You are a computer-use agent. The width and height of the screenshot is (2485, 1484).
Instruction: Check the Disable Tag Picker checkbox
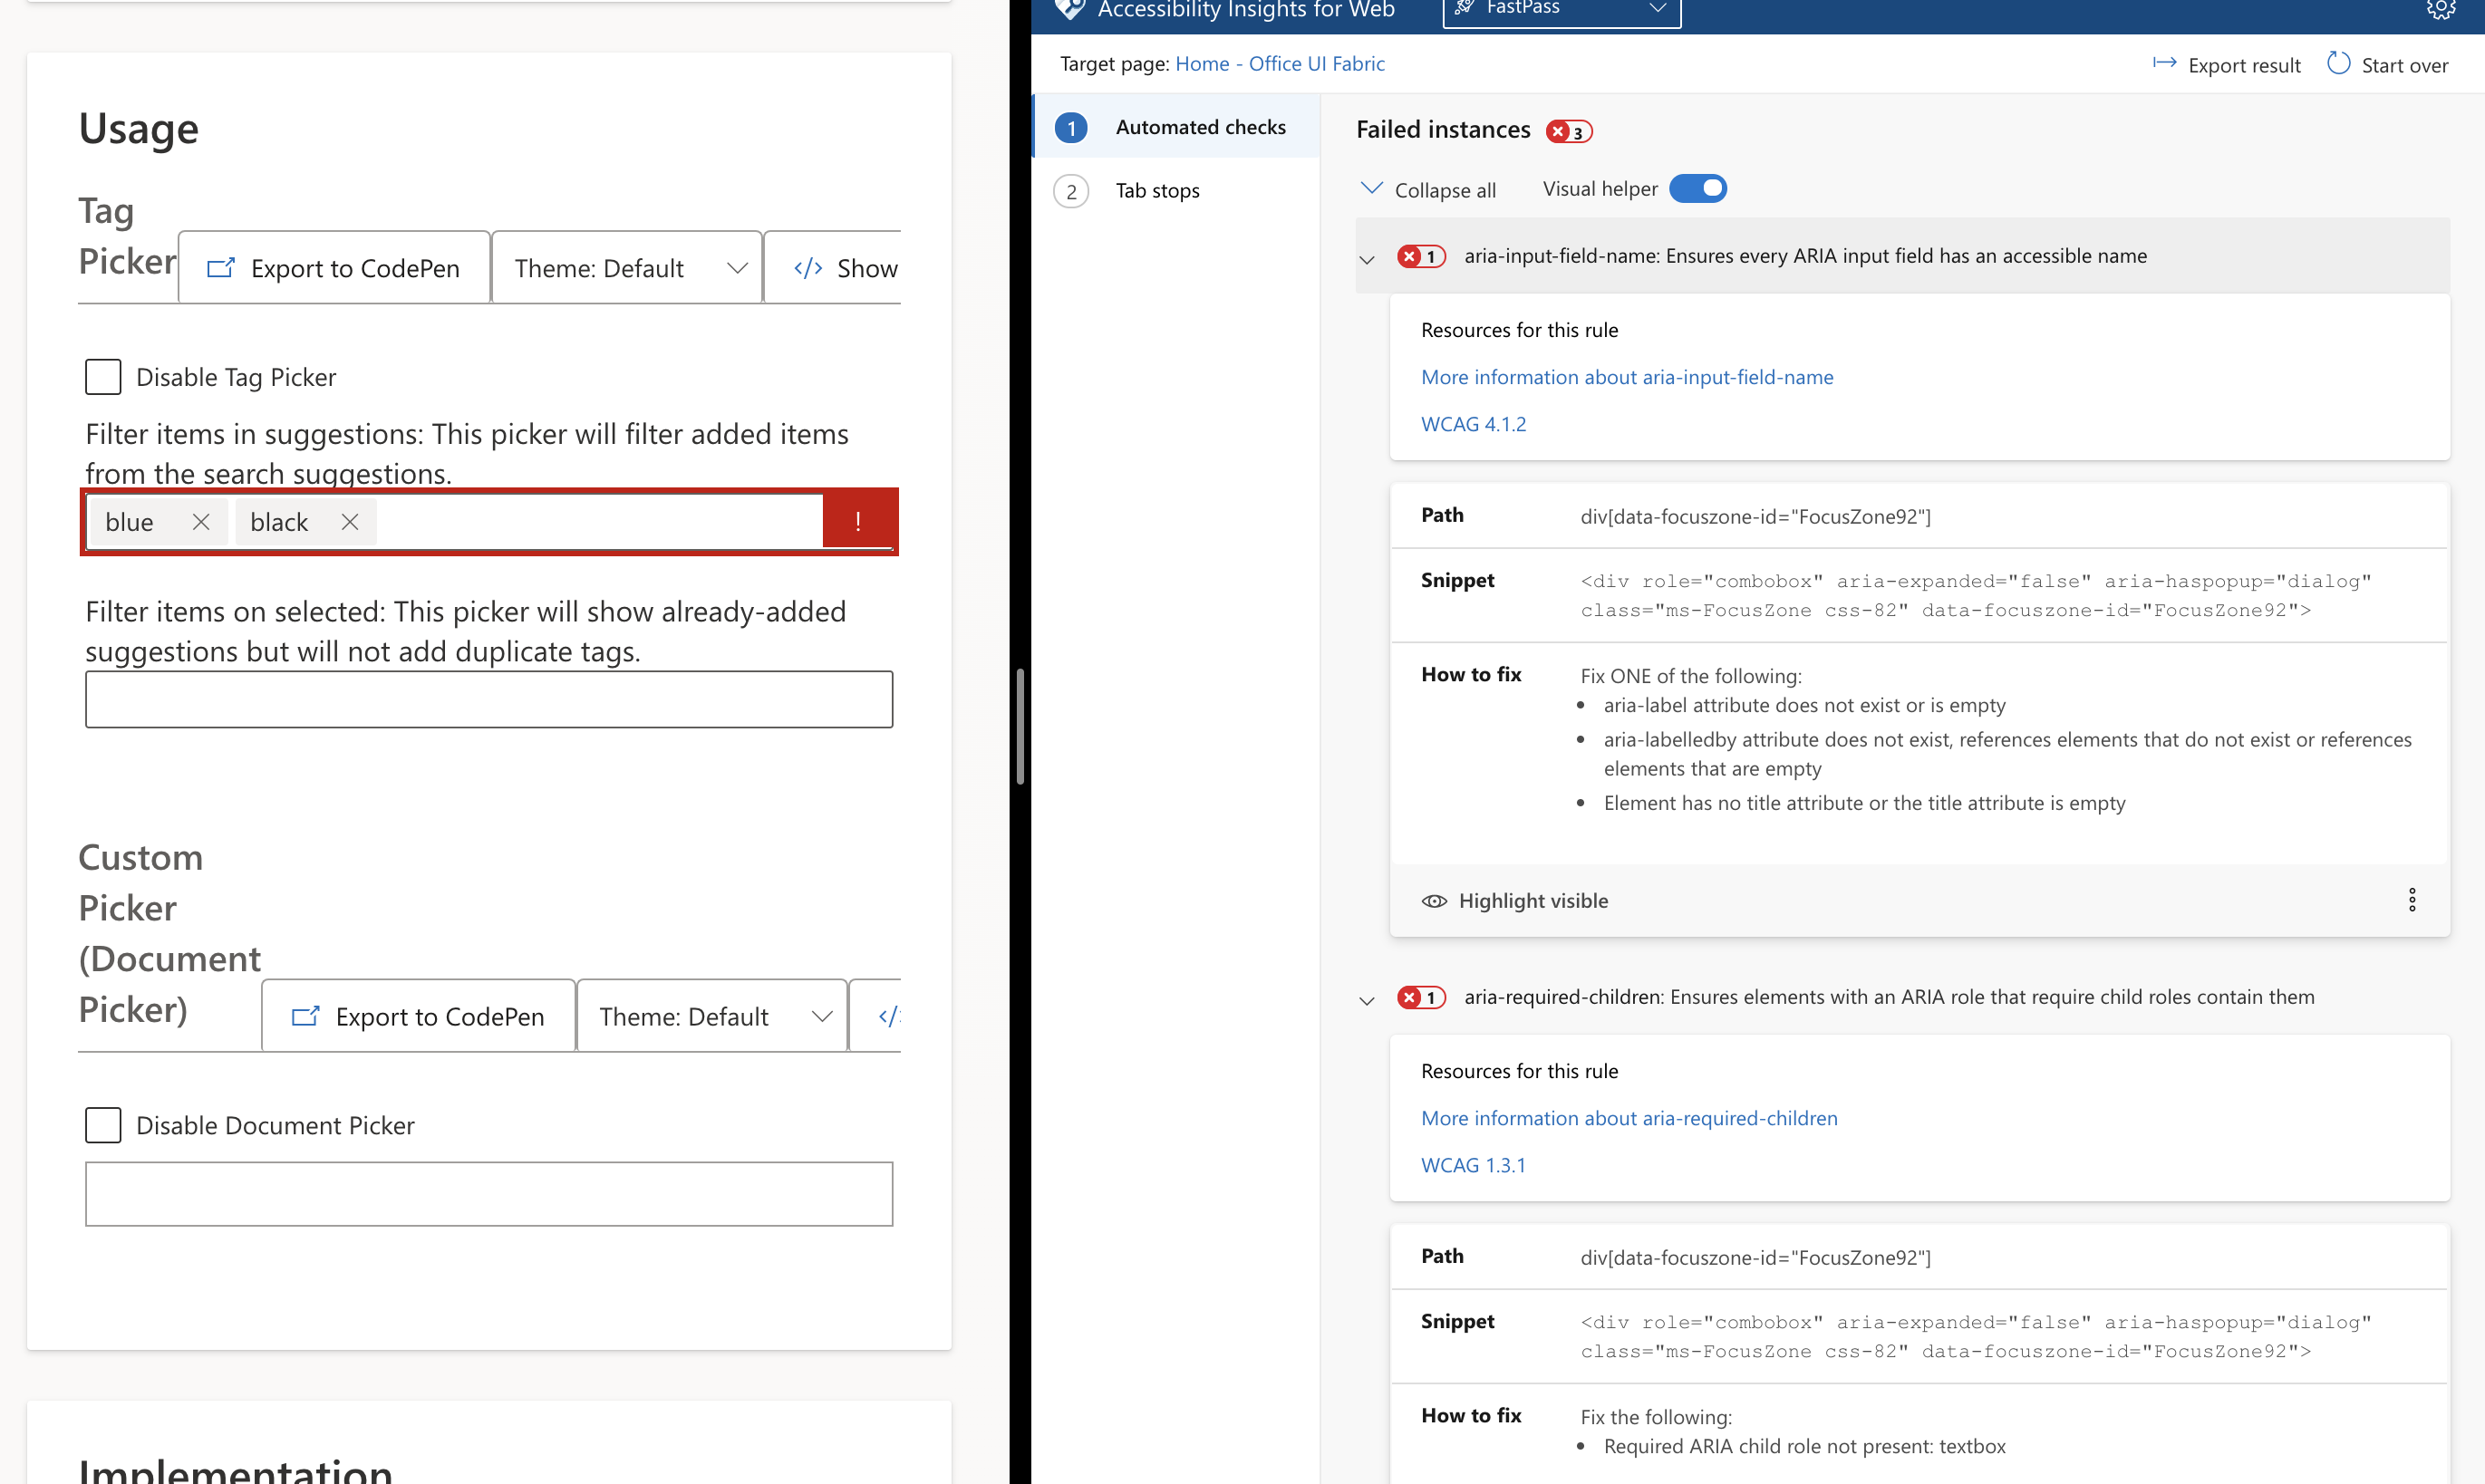103,377
